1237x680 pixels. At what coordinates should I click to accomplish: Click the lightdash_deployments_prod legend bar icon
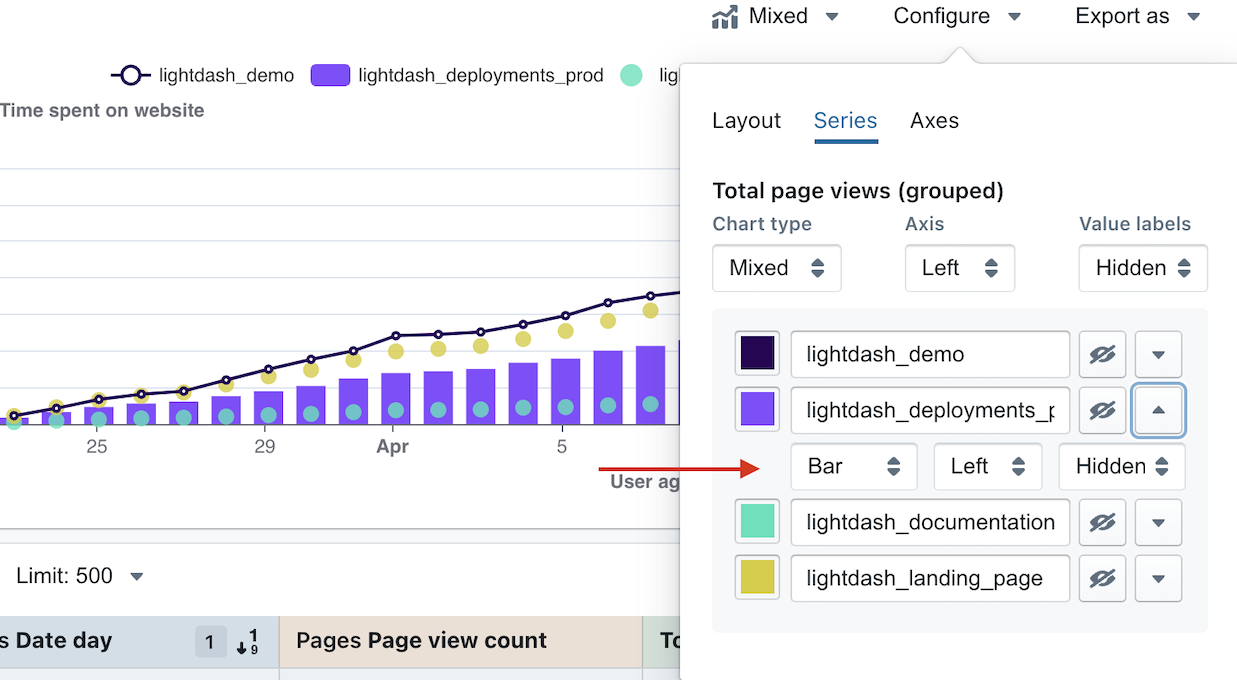click(330, 75)
